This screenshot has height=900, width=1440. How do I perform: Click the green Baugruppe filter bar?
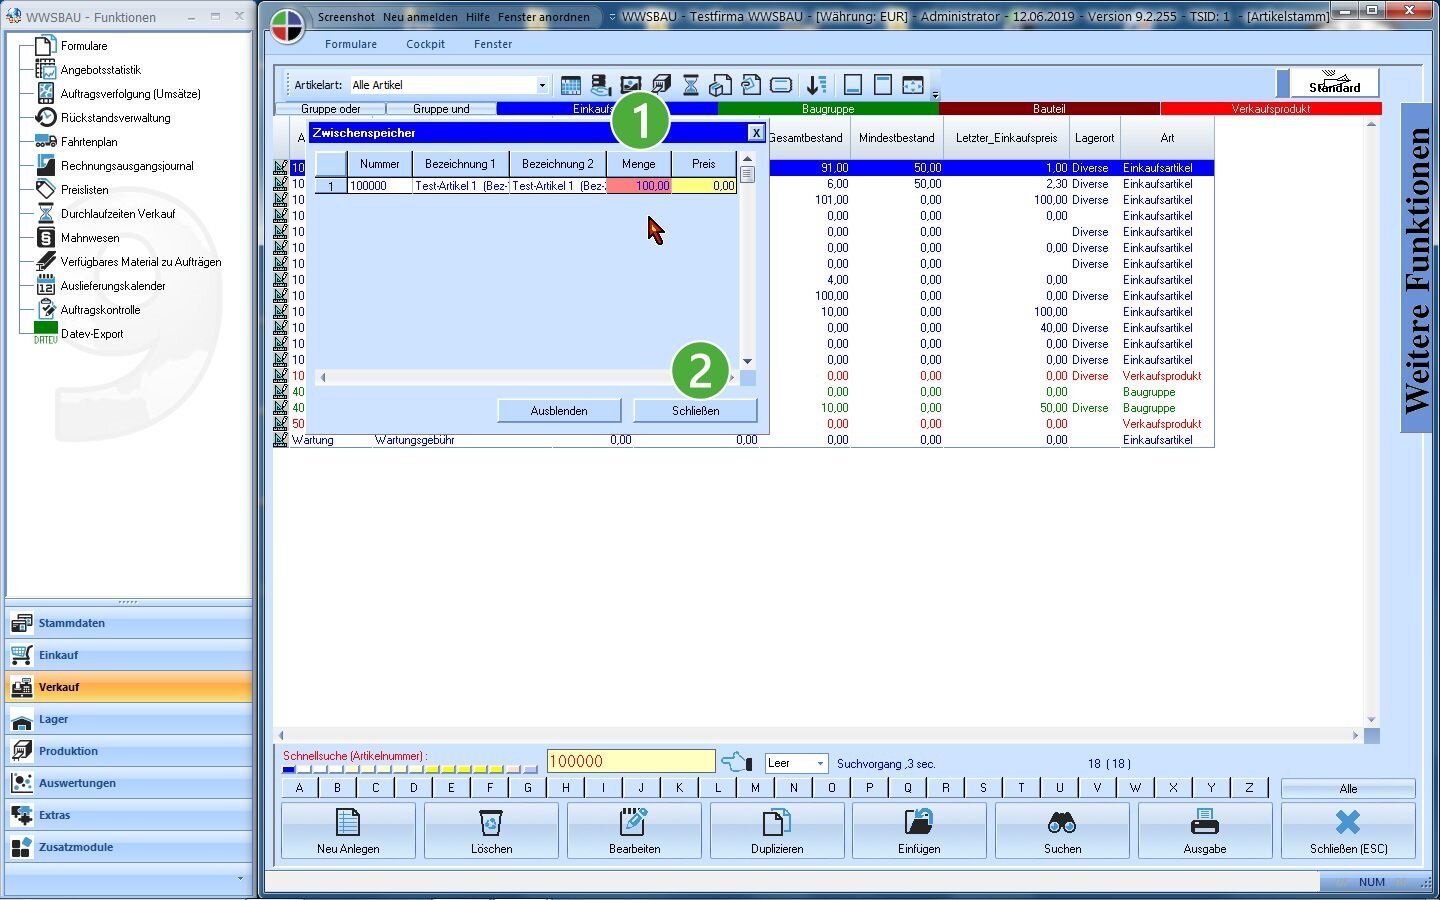pos(828,109)
